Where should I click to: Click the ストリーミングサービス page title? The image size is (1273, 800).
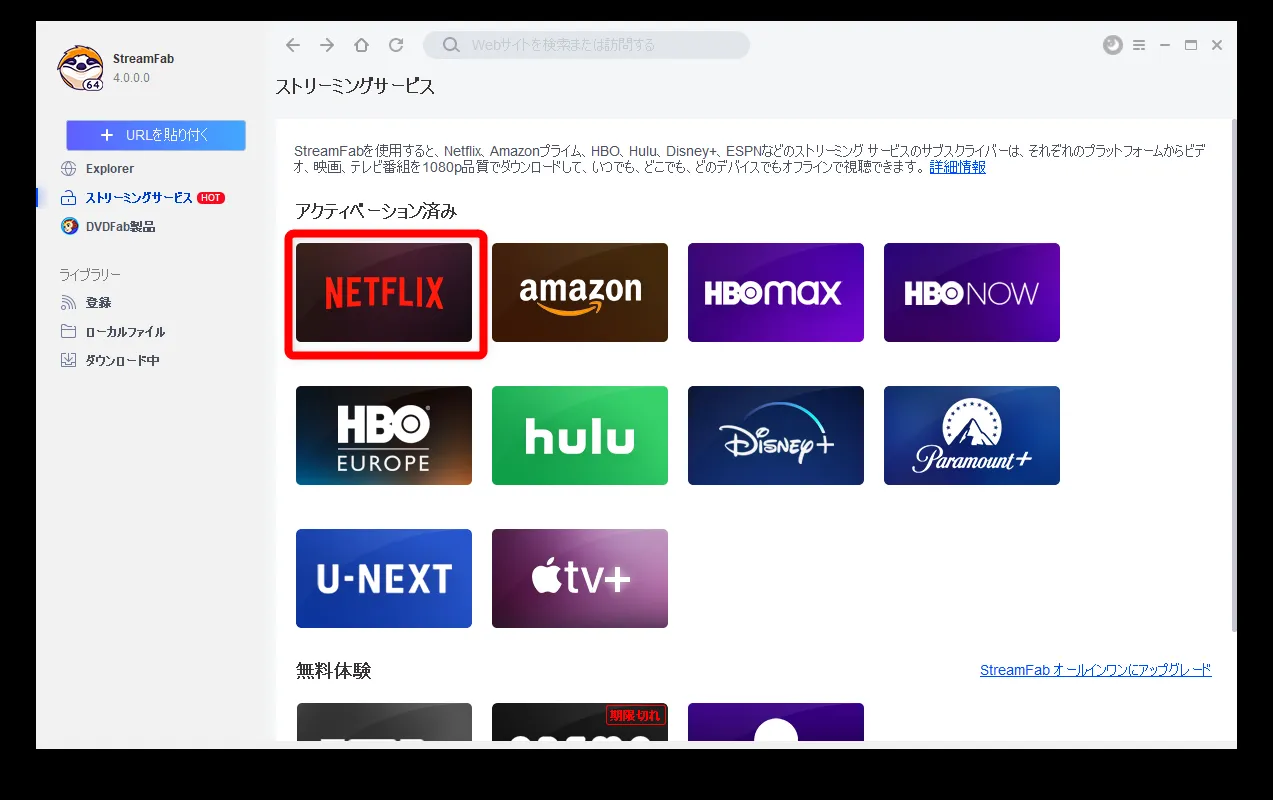355,87
